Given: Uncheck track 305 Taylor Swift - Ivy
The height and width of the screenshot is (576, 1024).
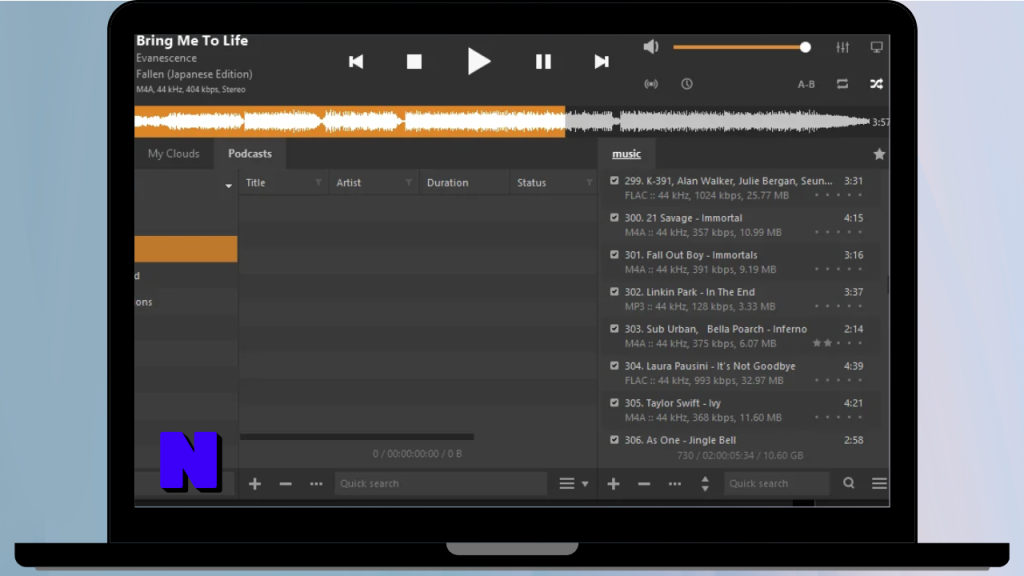Looking at the screenshot, I should point(614,403).
